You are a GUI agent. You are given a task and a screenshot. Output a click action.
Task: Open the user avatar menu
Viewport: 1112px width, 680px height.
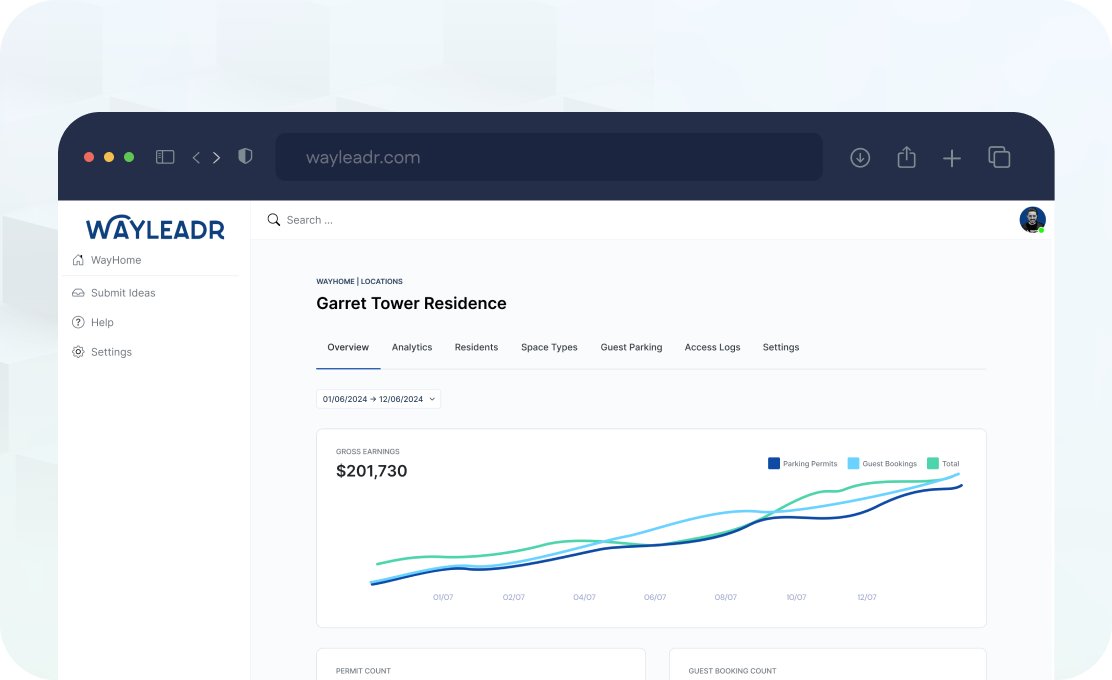[x=1032, y=219]
